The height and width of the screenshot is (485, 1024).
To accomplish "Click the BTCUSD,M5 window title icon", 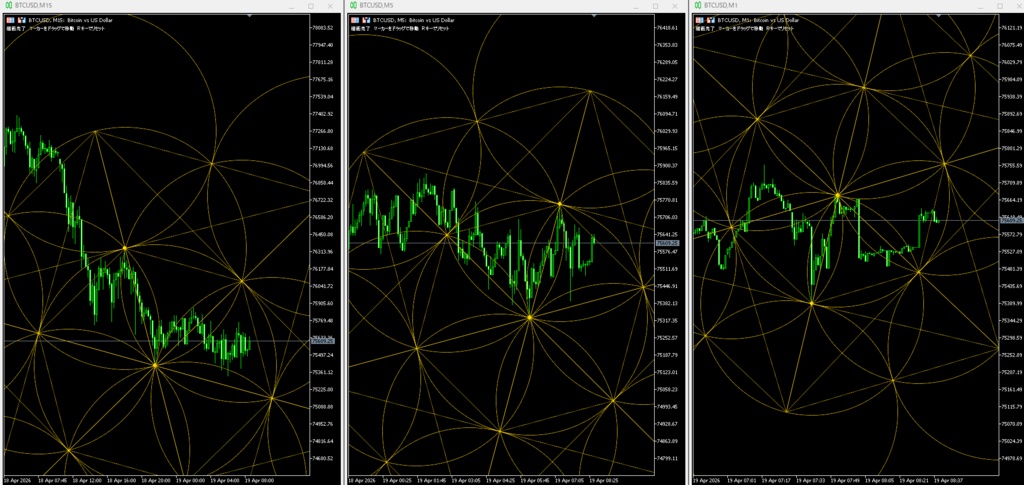I will point(355,5).
